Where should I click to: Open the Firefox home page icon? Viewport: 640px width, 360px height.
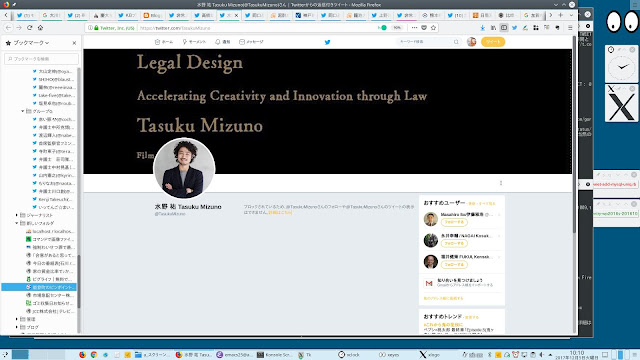click(40, 28)
